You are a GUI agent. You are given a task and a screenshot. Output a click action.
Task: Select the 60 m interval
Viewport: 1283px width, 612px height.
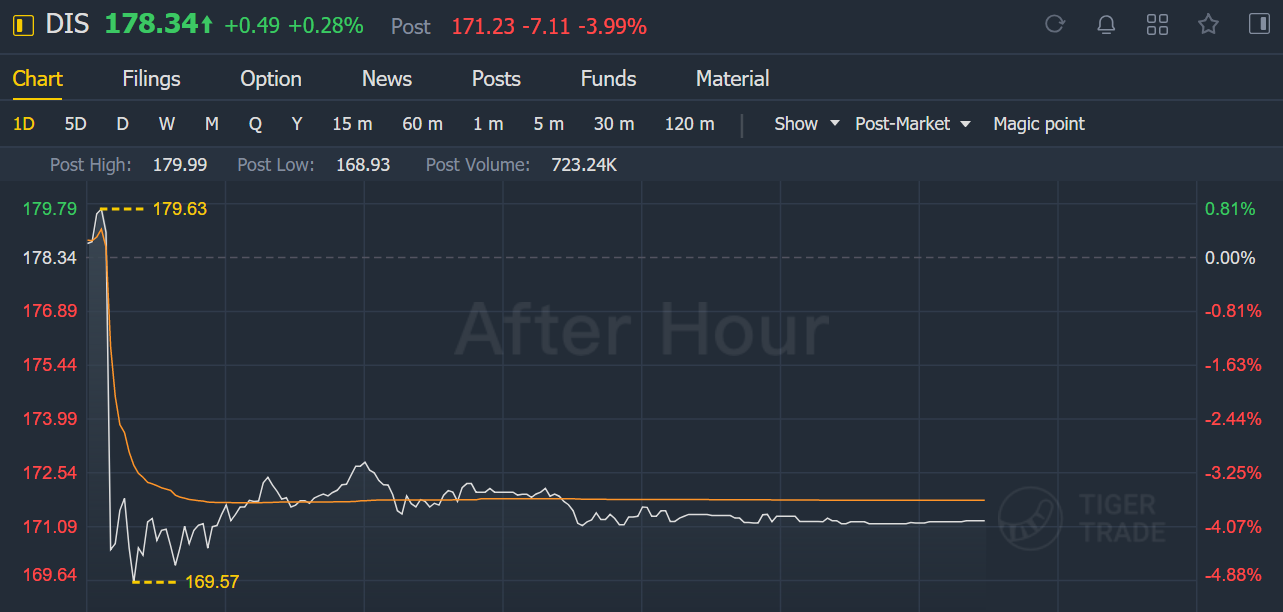(x=423, y=124)
